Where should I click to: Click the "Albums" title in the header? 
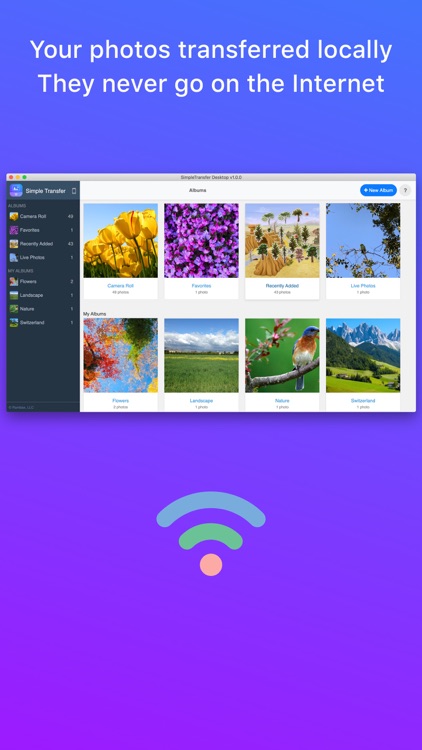point(198,190)
